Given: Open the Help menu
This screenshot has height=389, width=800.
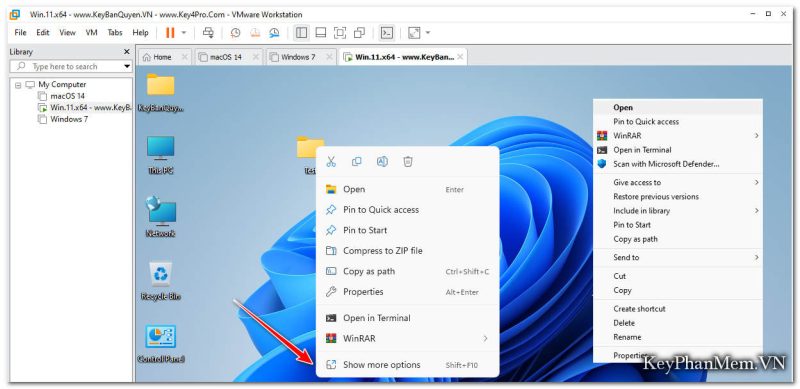Looking at the screenshot, I should coord(140,33).
